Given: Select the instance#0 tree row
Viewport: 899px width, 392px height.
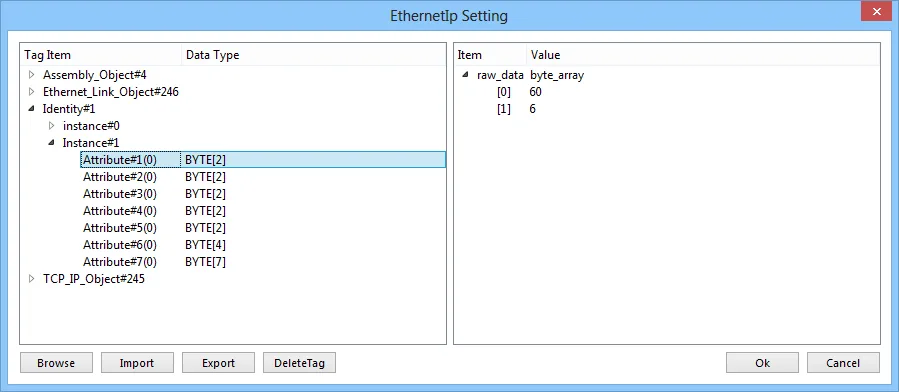Looking at the screenshot, I should 91,126.
